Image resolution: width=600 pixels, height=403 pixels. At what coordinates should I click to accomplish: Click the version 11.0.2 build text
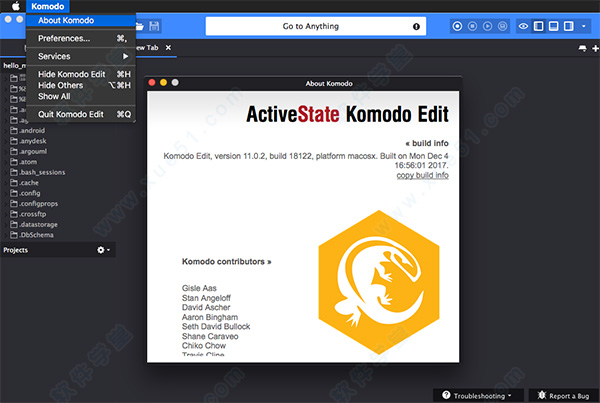click(306, 161)
